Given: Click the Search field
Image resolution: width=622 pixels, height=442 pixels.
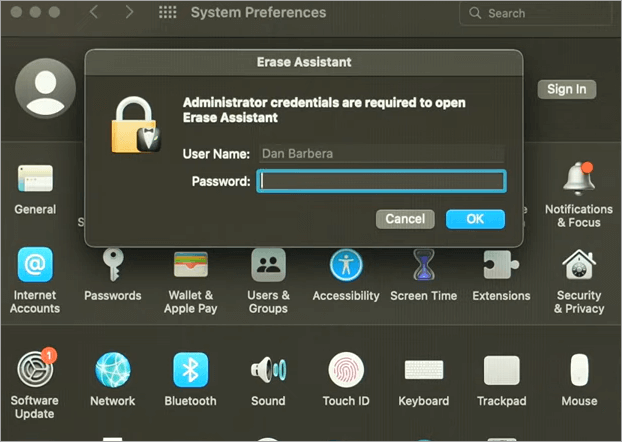Looking at the screenshot, I should click(x=536, y=13).
